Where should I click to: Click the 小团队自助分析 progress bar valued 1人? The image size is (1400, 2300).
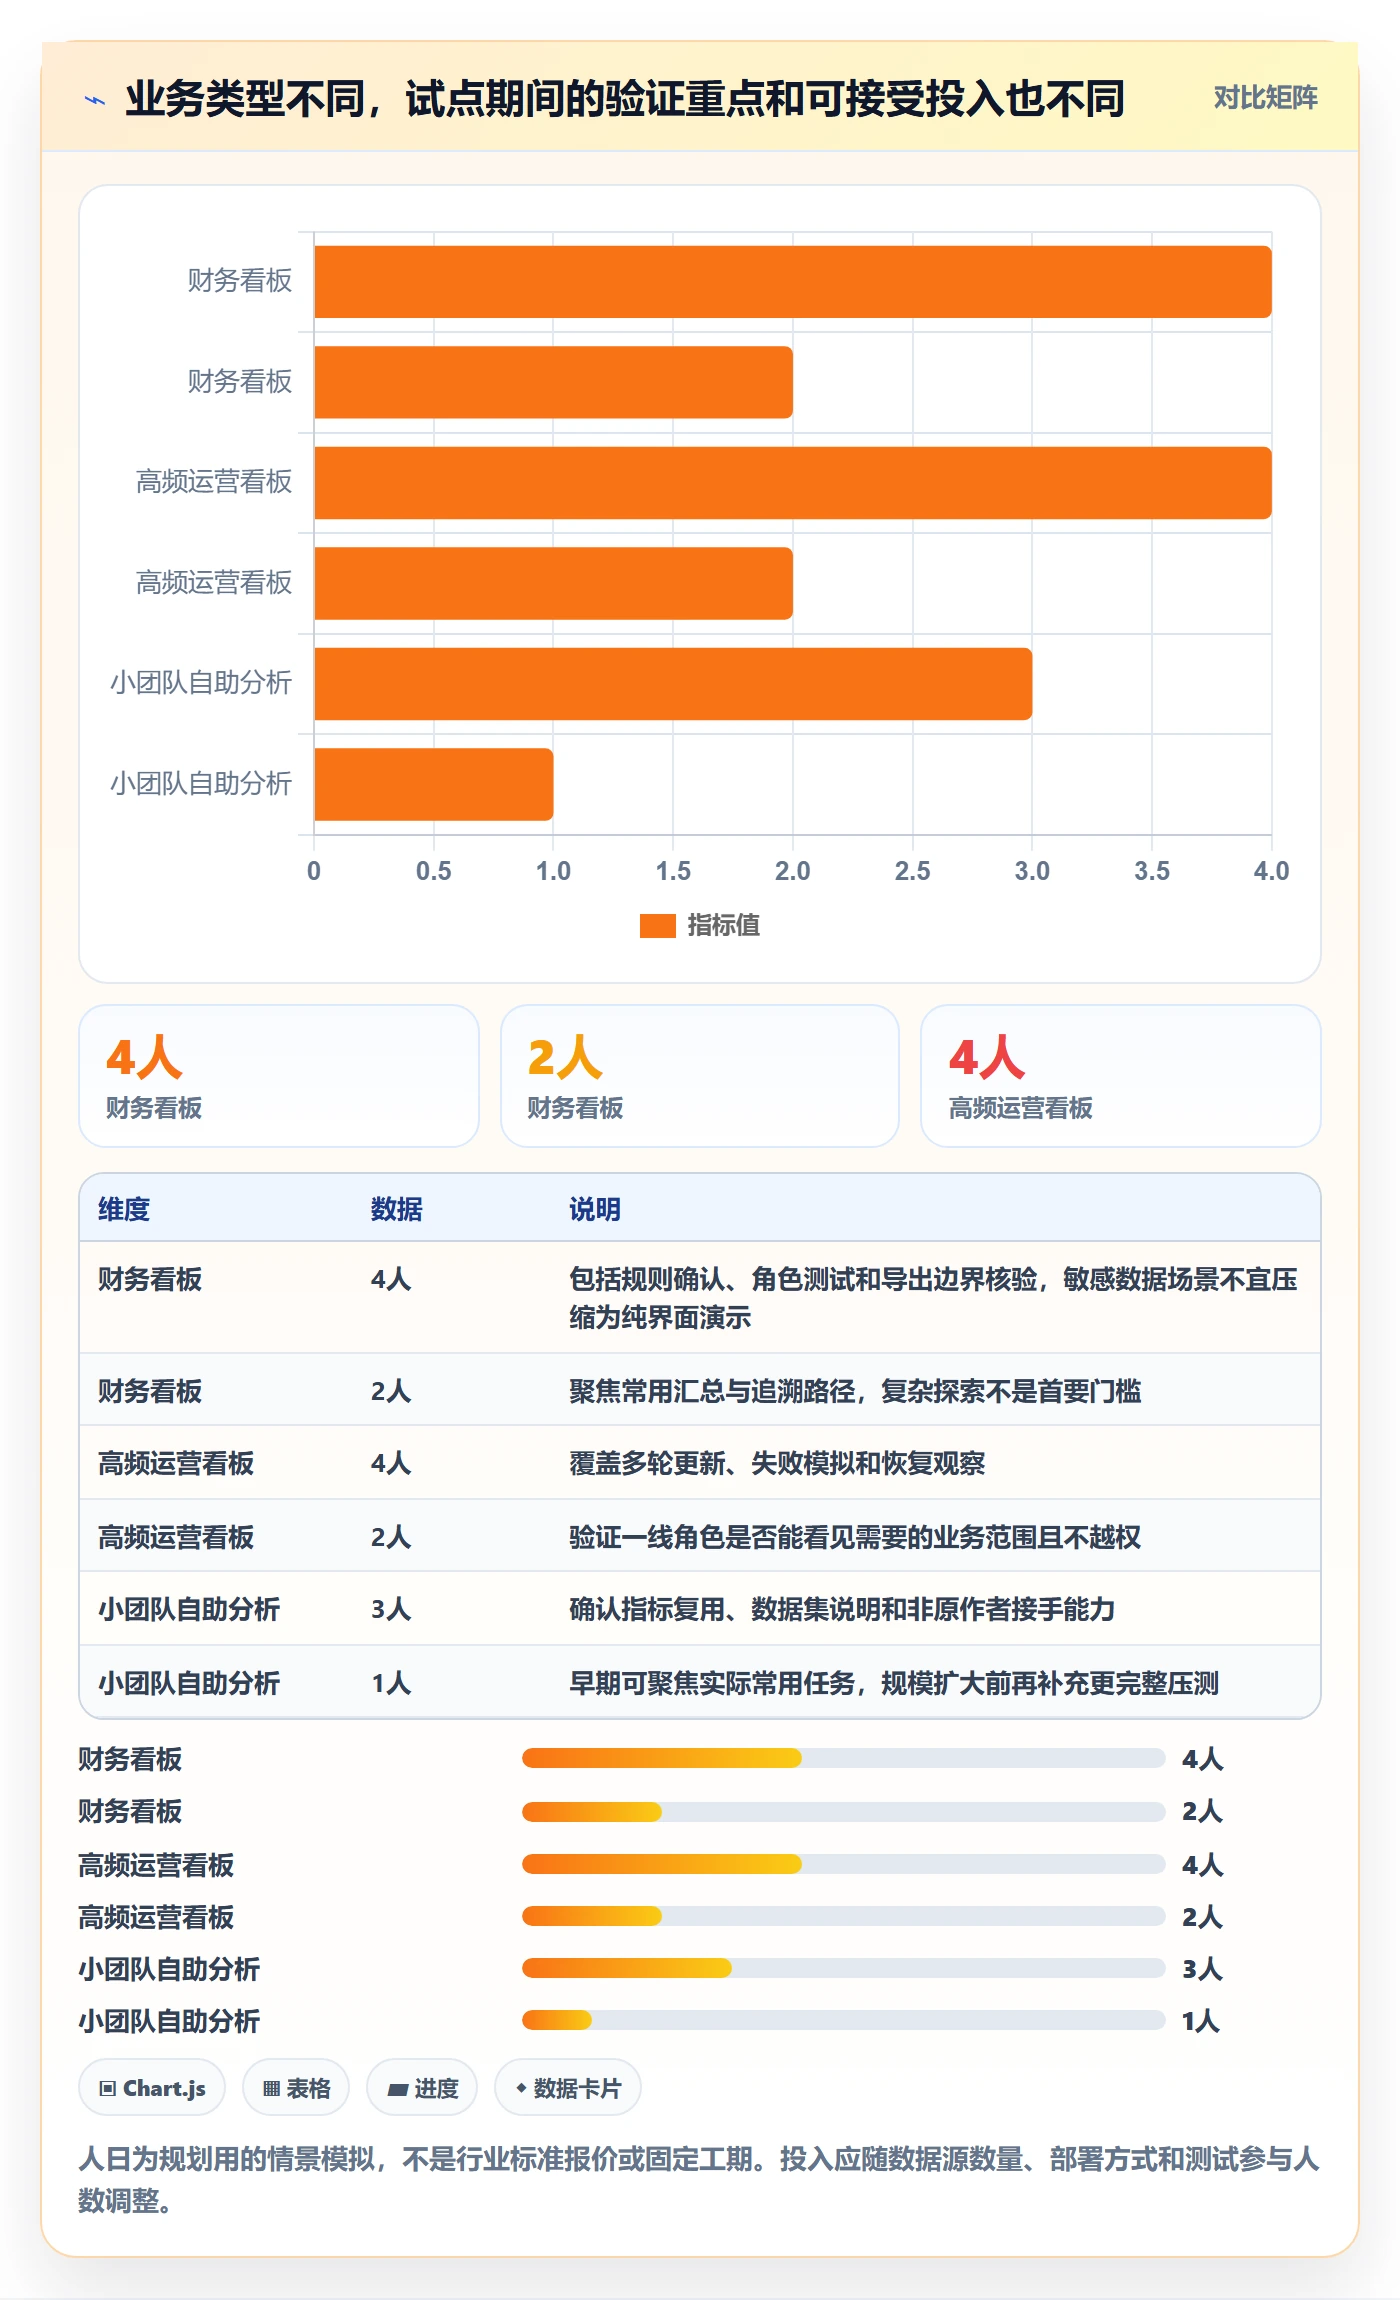point(844,2020)
